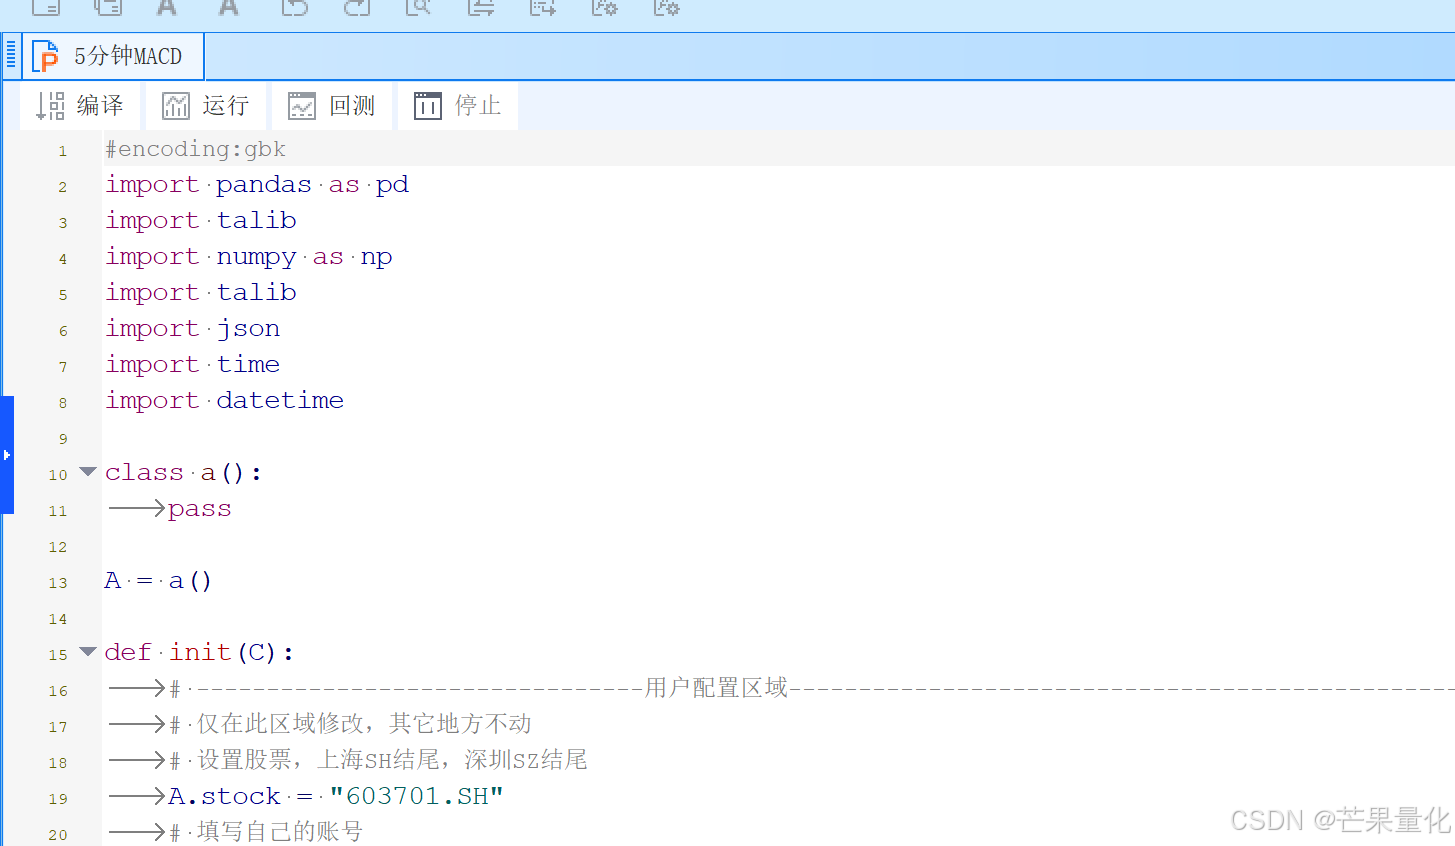The height and width of the screenshot is (846, 1455).
Task: Click the export-with-arrow toolbar icon
Action: click(542, 12)
